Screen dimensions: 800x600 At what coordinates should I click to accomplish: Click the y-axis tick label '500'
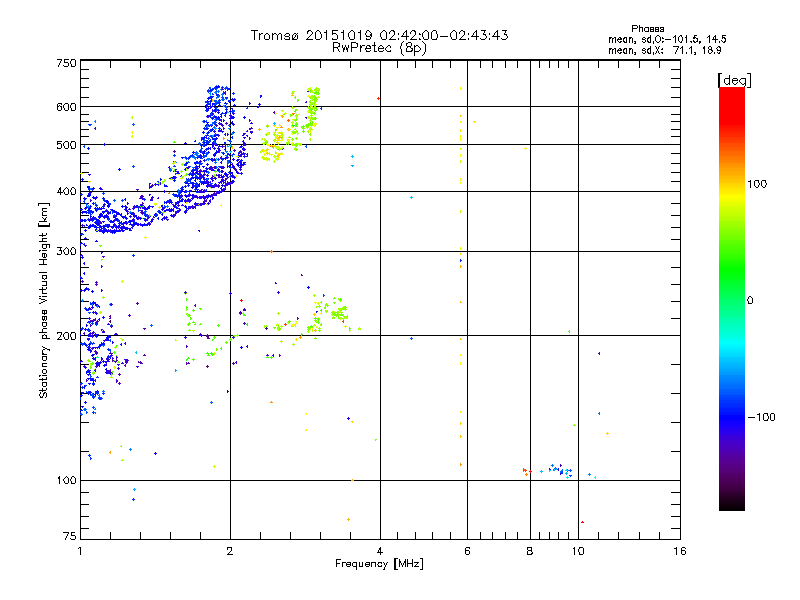pyautogui.click(x=66, y=145)
